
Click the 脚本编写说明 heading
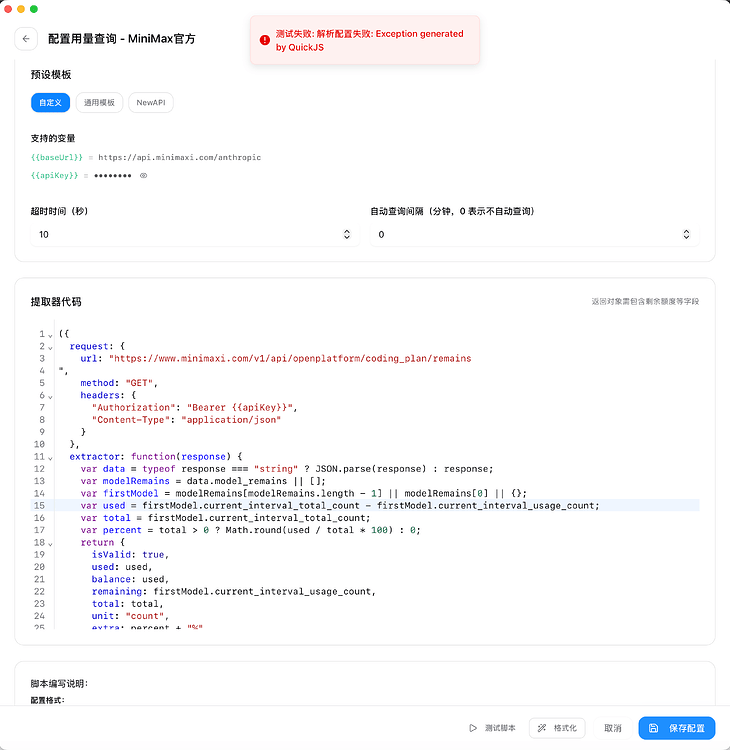coord(59,684)
